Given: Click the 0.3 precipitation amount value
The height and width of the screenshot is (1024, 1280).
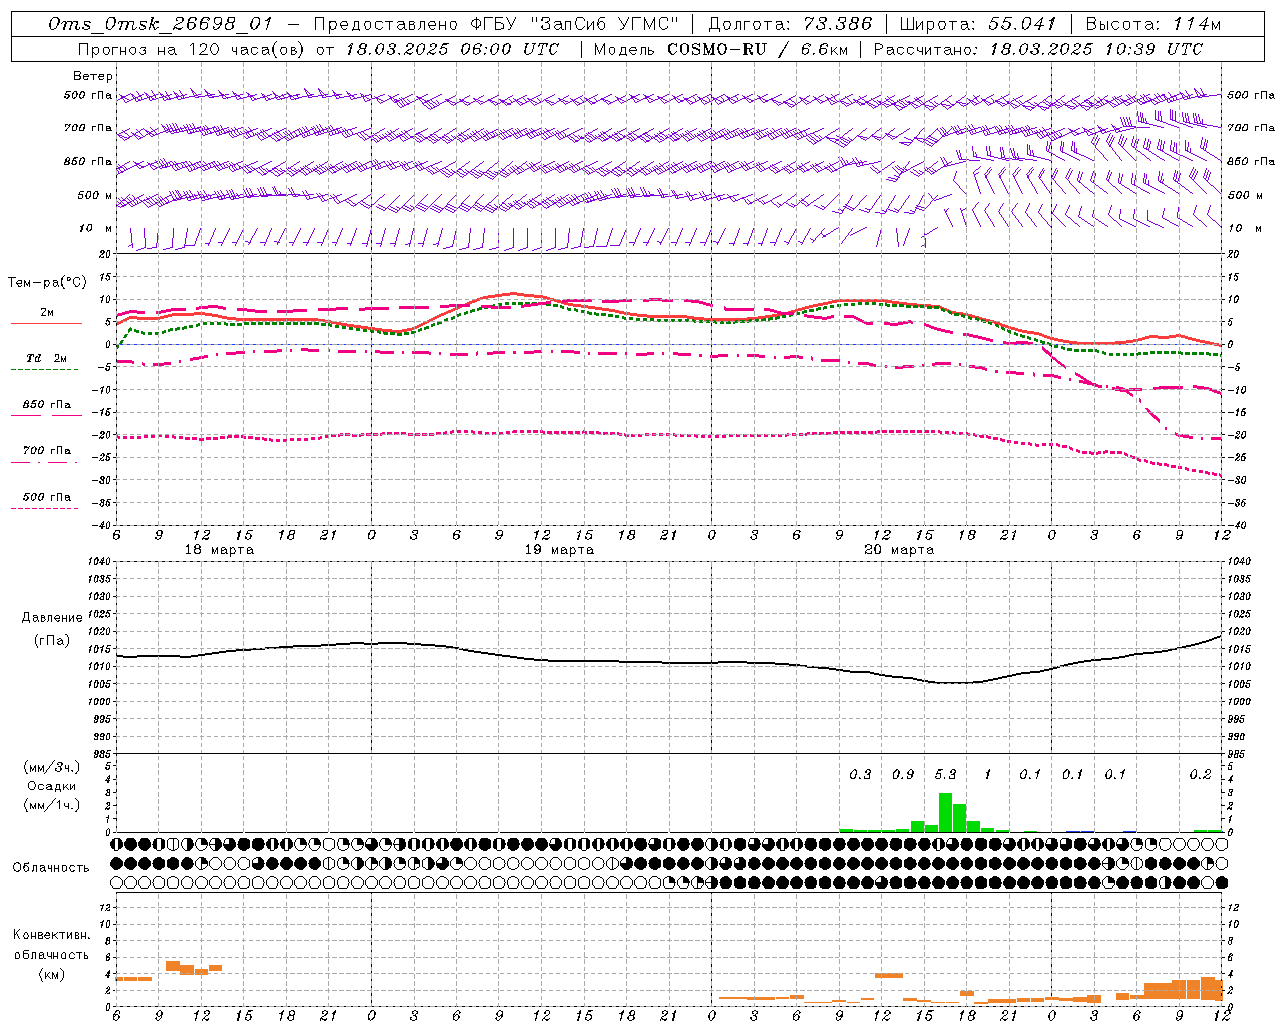Looking at the screenshot, I should coord(860,775).
